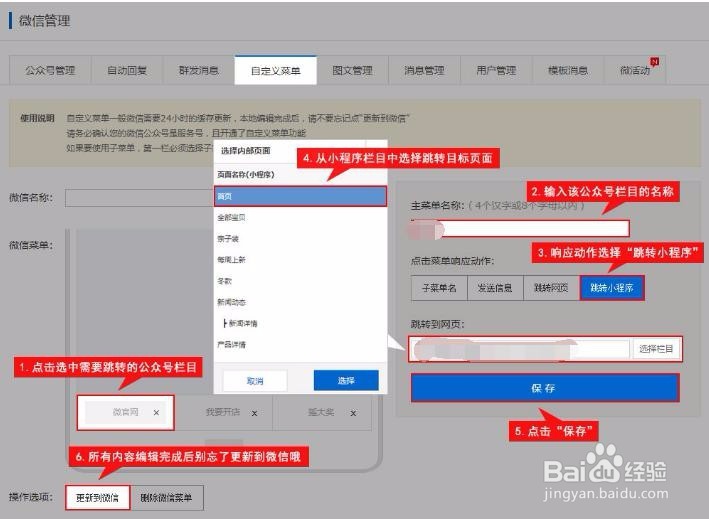Image resolution: width=709 pixels, height=519 pixels.
Task: Focus the 主菜单名称 input field
Action: [520, 229]
